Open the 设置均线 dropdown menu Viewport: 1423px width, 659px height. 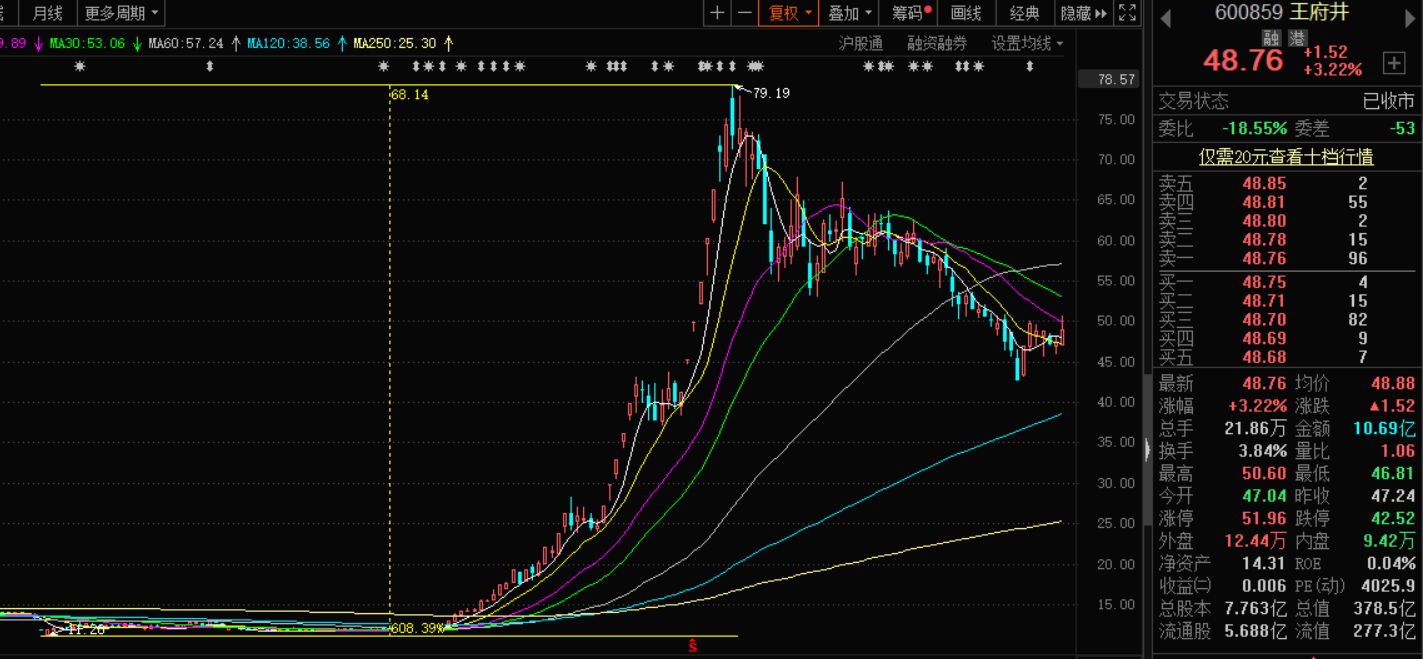tap(1027, 43)
